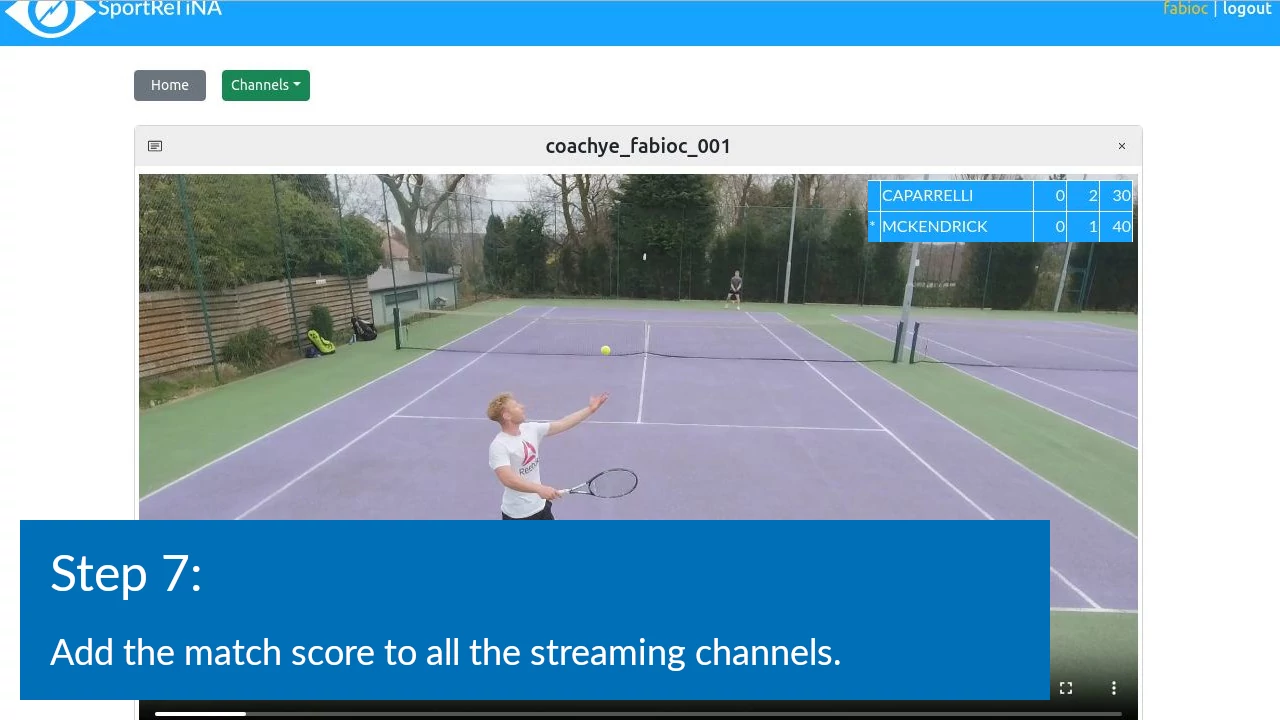Click CAPARRELLI's point score of 30
The image size is (1280, 720).
(x=1120, y=196)
